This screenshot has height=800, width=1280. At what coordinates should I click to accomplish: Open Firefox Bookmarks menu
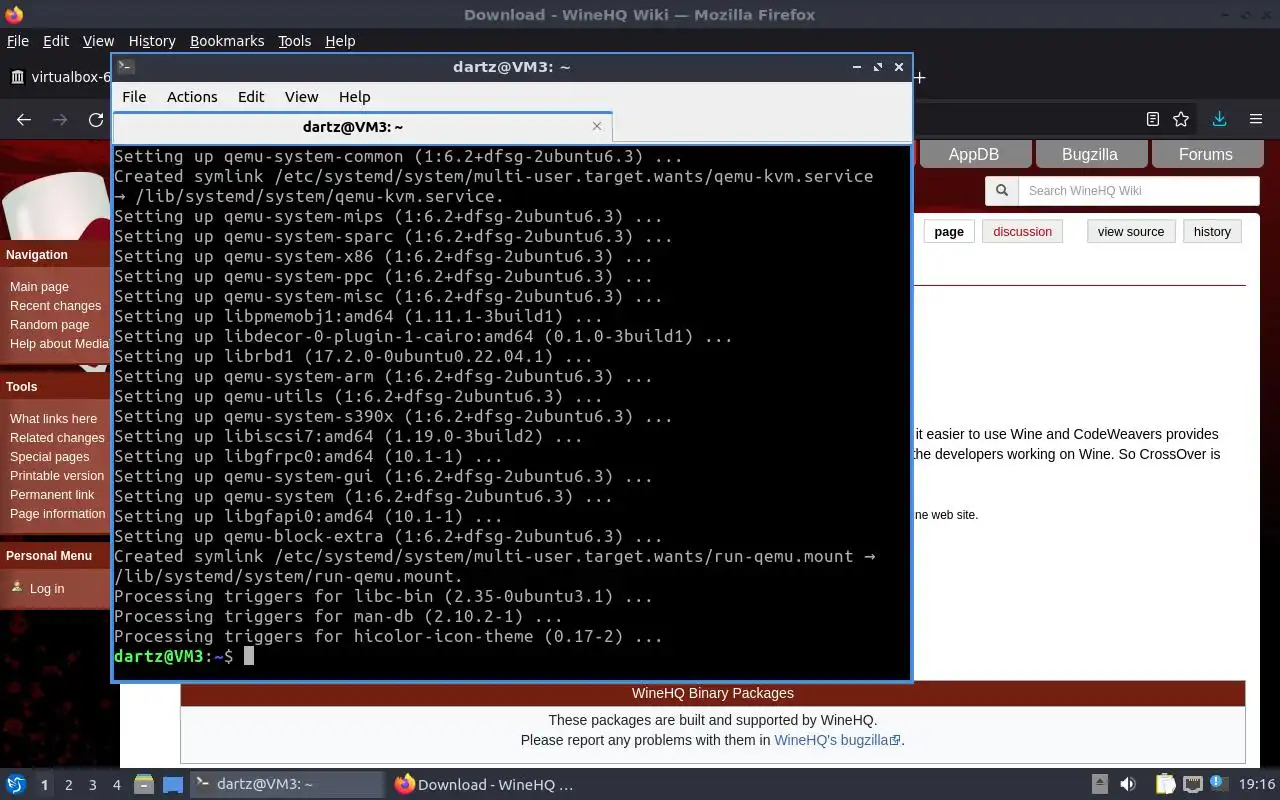click(227, 41)
